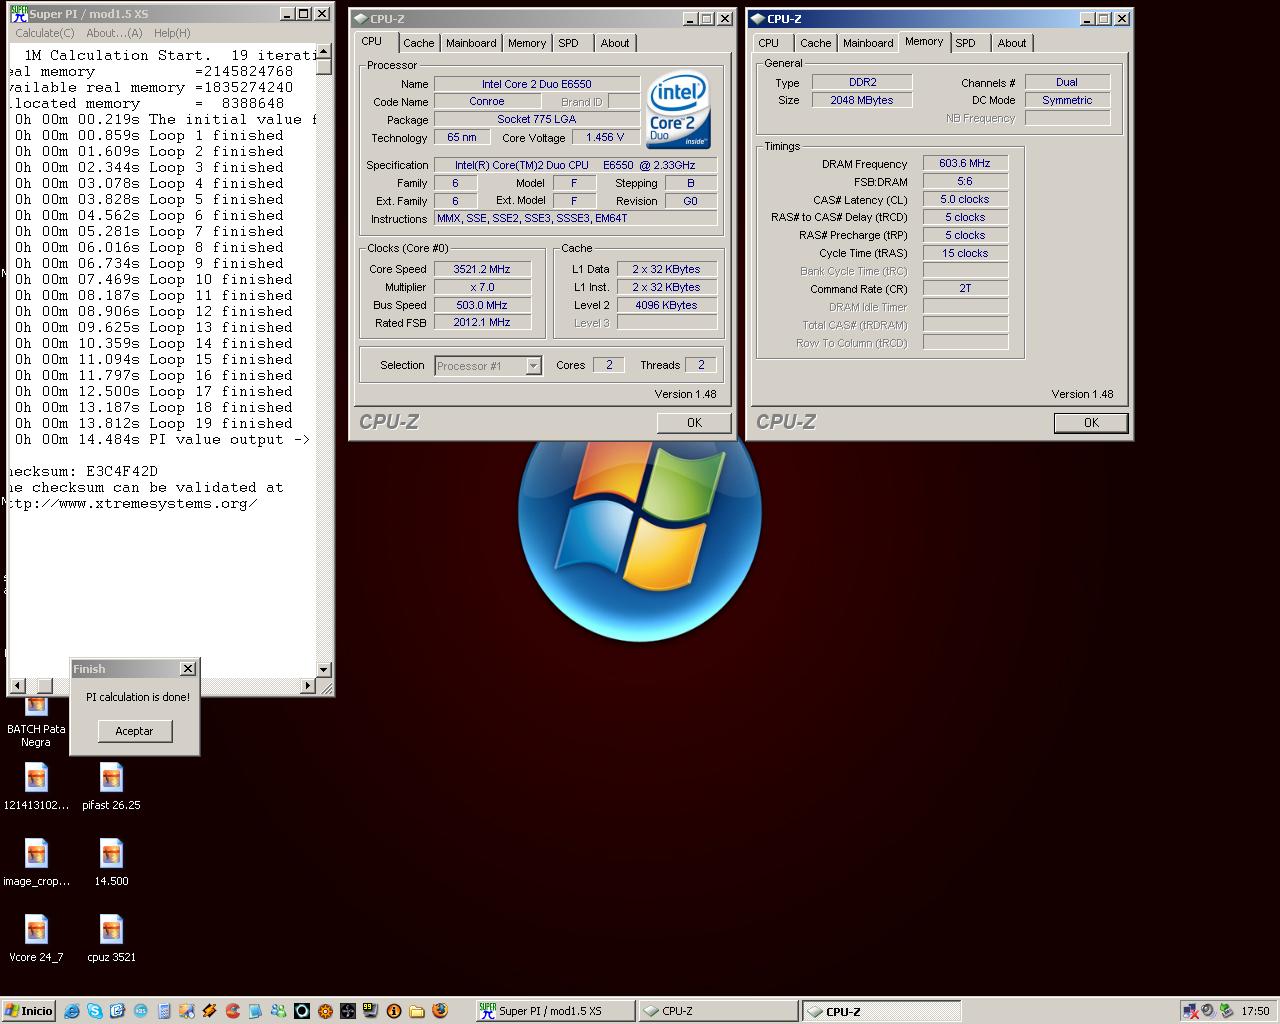The height and width of the screenshot is (1024, 1280).
Task: Click Super PI horizontal scrollbar right arrow
Action: tap(308, 686)
